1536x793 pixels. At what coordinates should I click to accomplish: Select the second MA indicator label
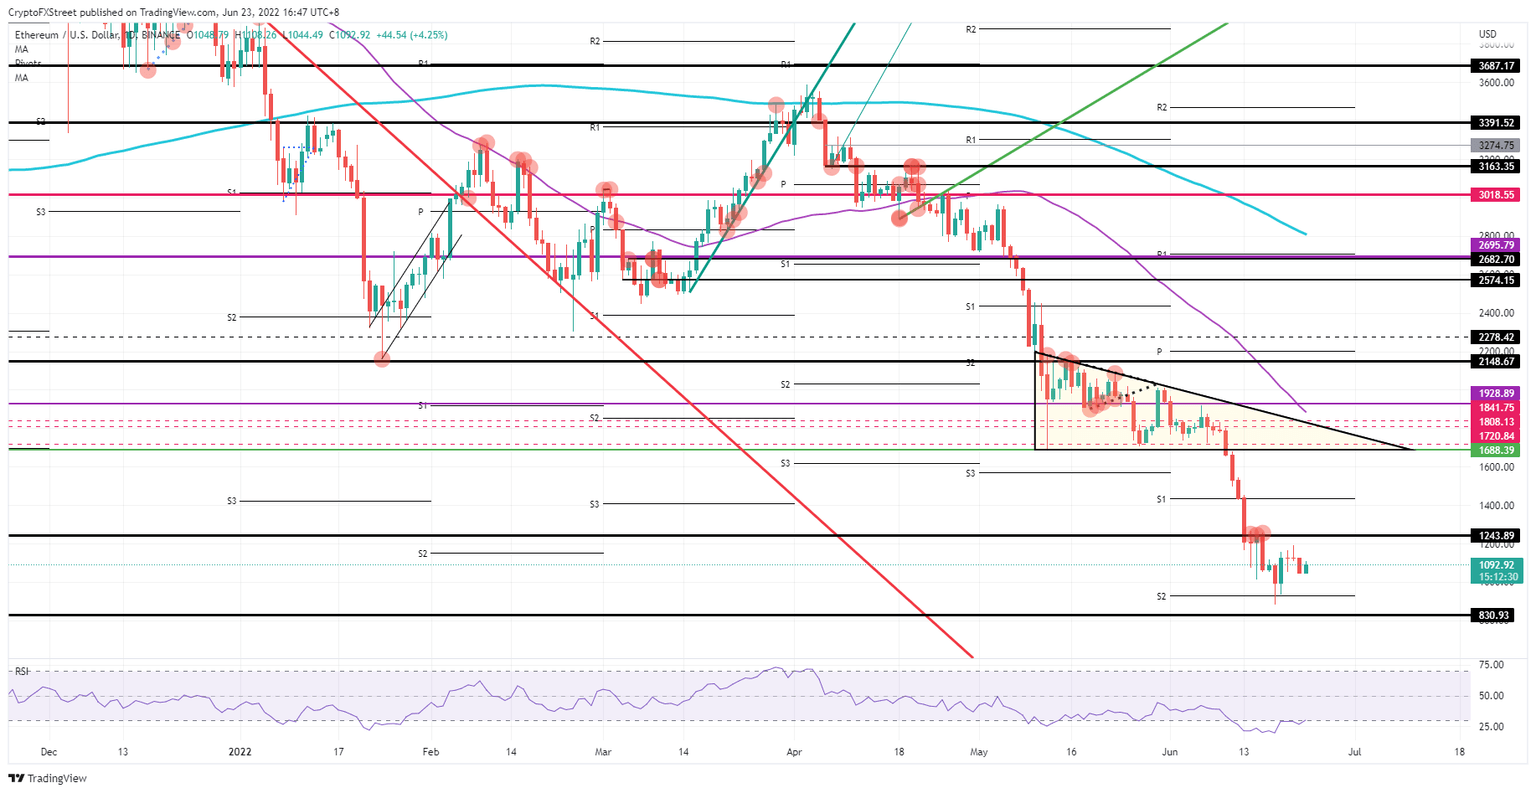coord(23,76)
